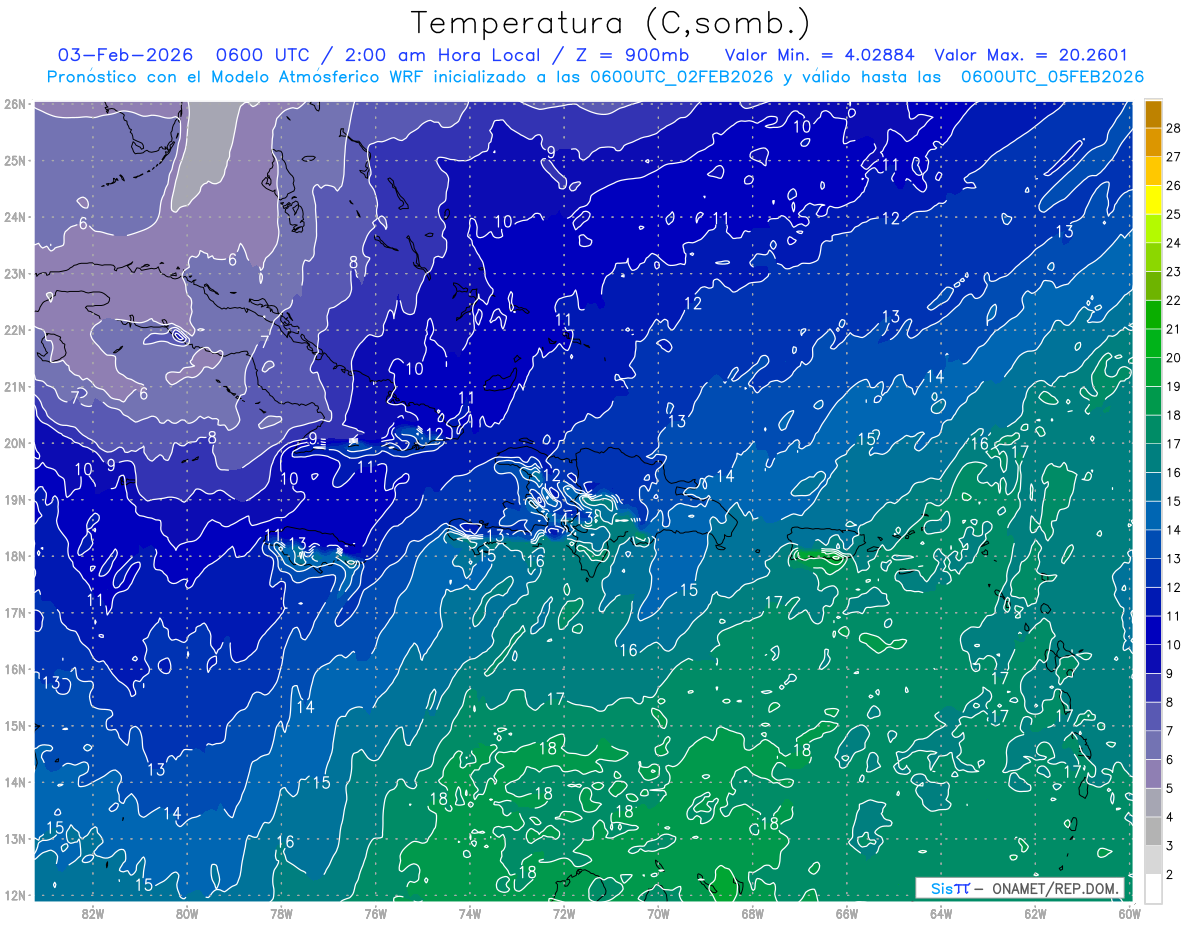1200x927 pixels.
Task: Click the "26" label on the color bar
Action: 1174,185
